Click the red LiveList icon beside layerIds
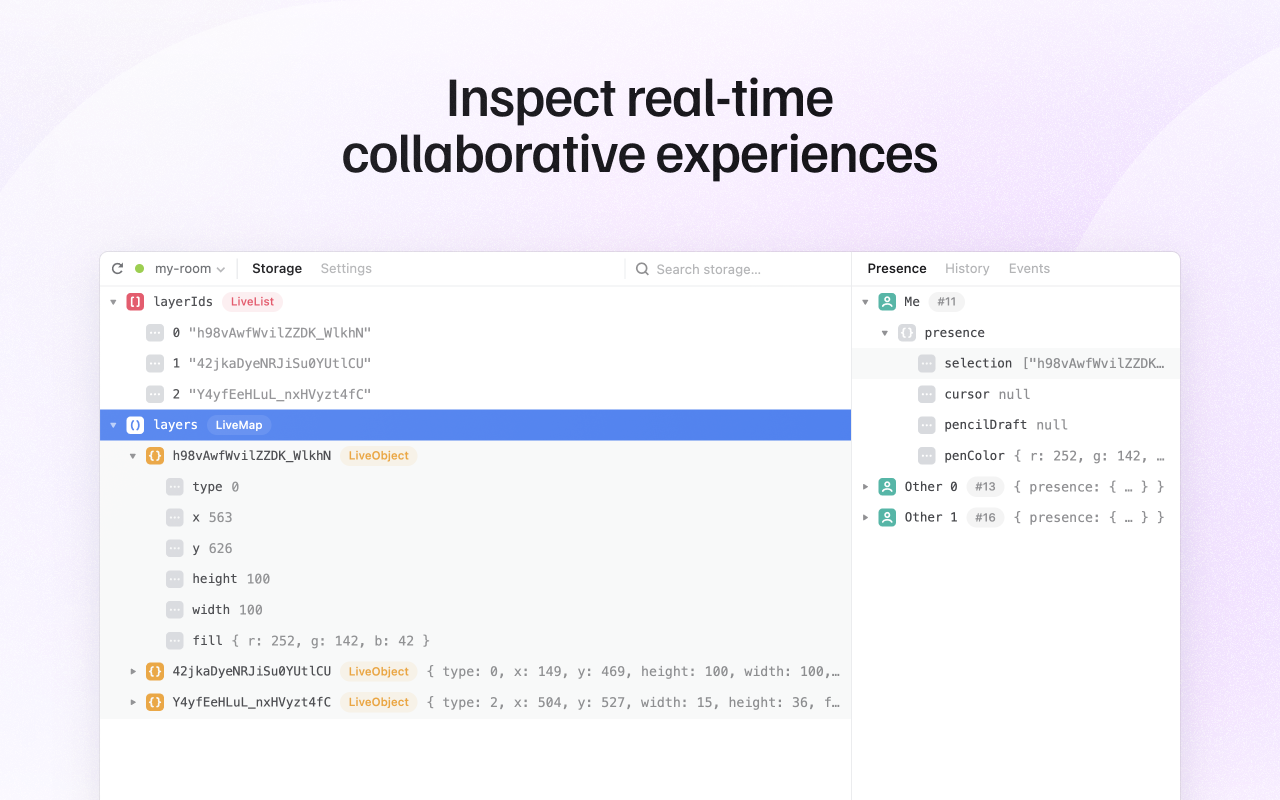This screenshot has width=1280, height=800. (134, 301)
